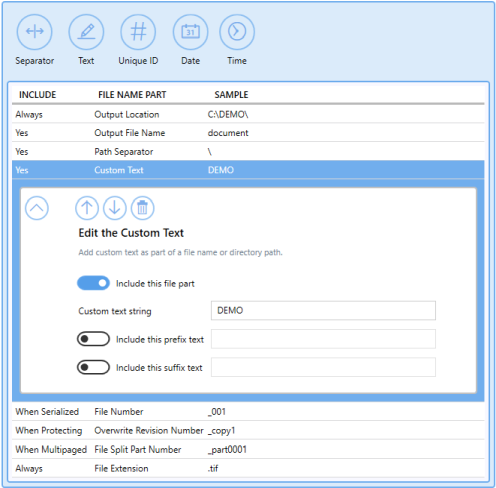
Task: Click the suffix text input field
Action: [323, 367]
